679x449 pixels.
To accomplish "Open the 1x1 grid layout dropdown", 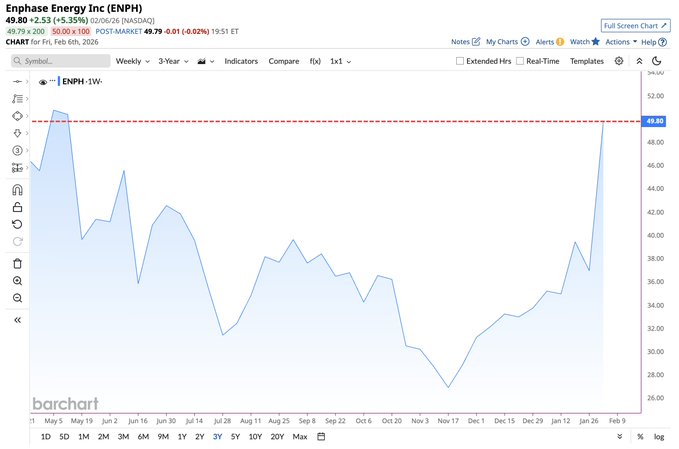I will pyautogui.click(x=340, y=61).
